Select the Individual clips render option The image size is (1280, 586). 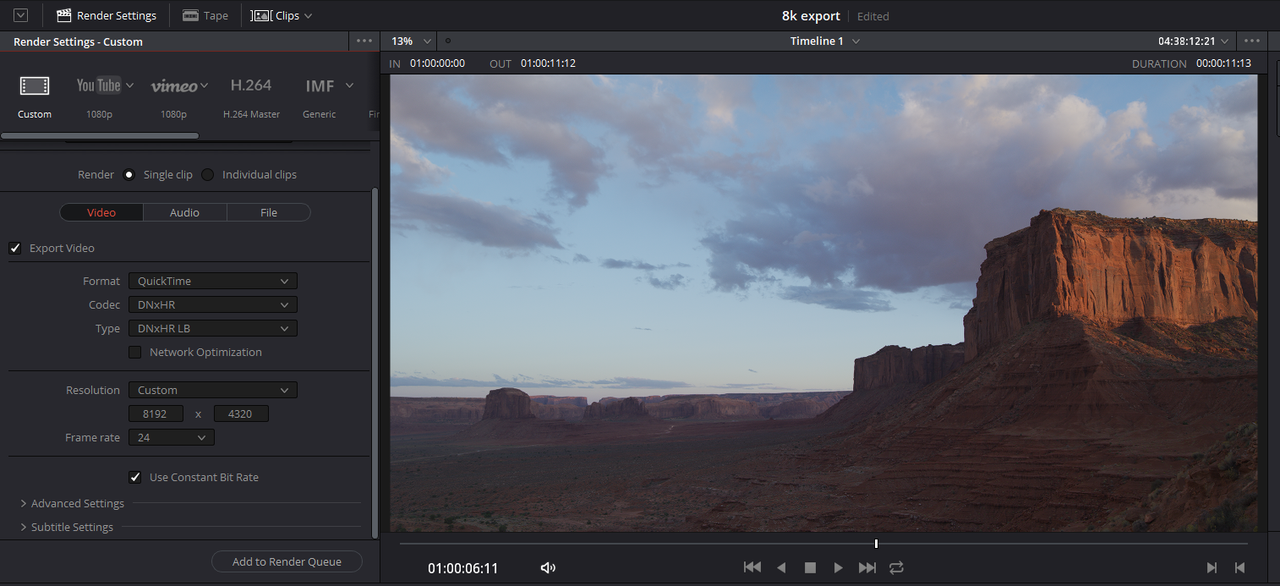(208, 174)
